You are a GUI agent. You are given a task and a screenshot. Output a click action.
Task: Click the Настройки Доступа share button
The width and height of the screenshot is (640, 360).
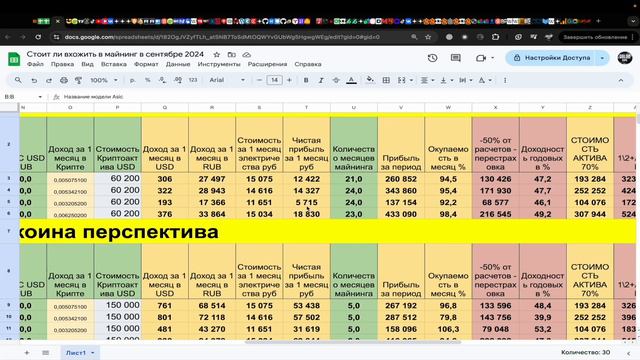[x=551, y=58]
